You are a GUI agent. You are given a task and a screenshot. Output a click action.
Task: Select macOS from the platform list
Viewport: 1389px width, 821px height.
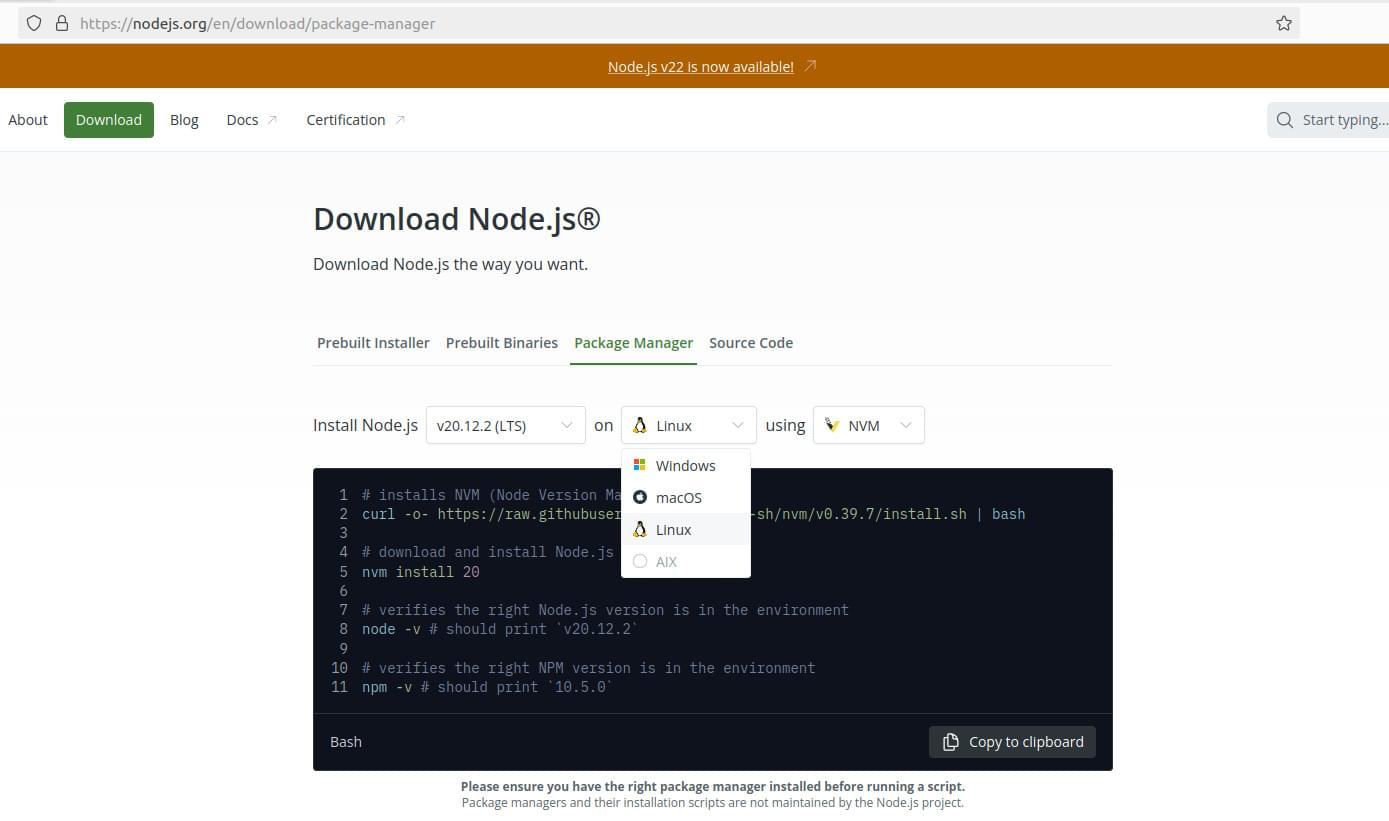[x=686, y=497]
